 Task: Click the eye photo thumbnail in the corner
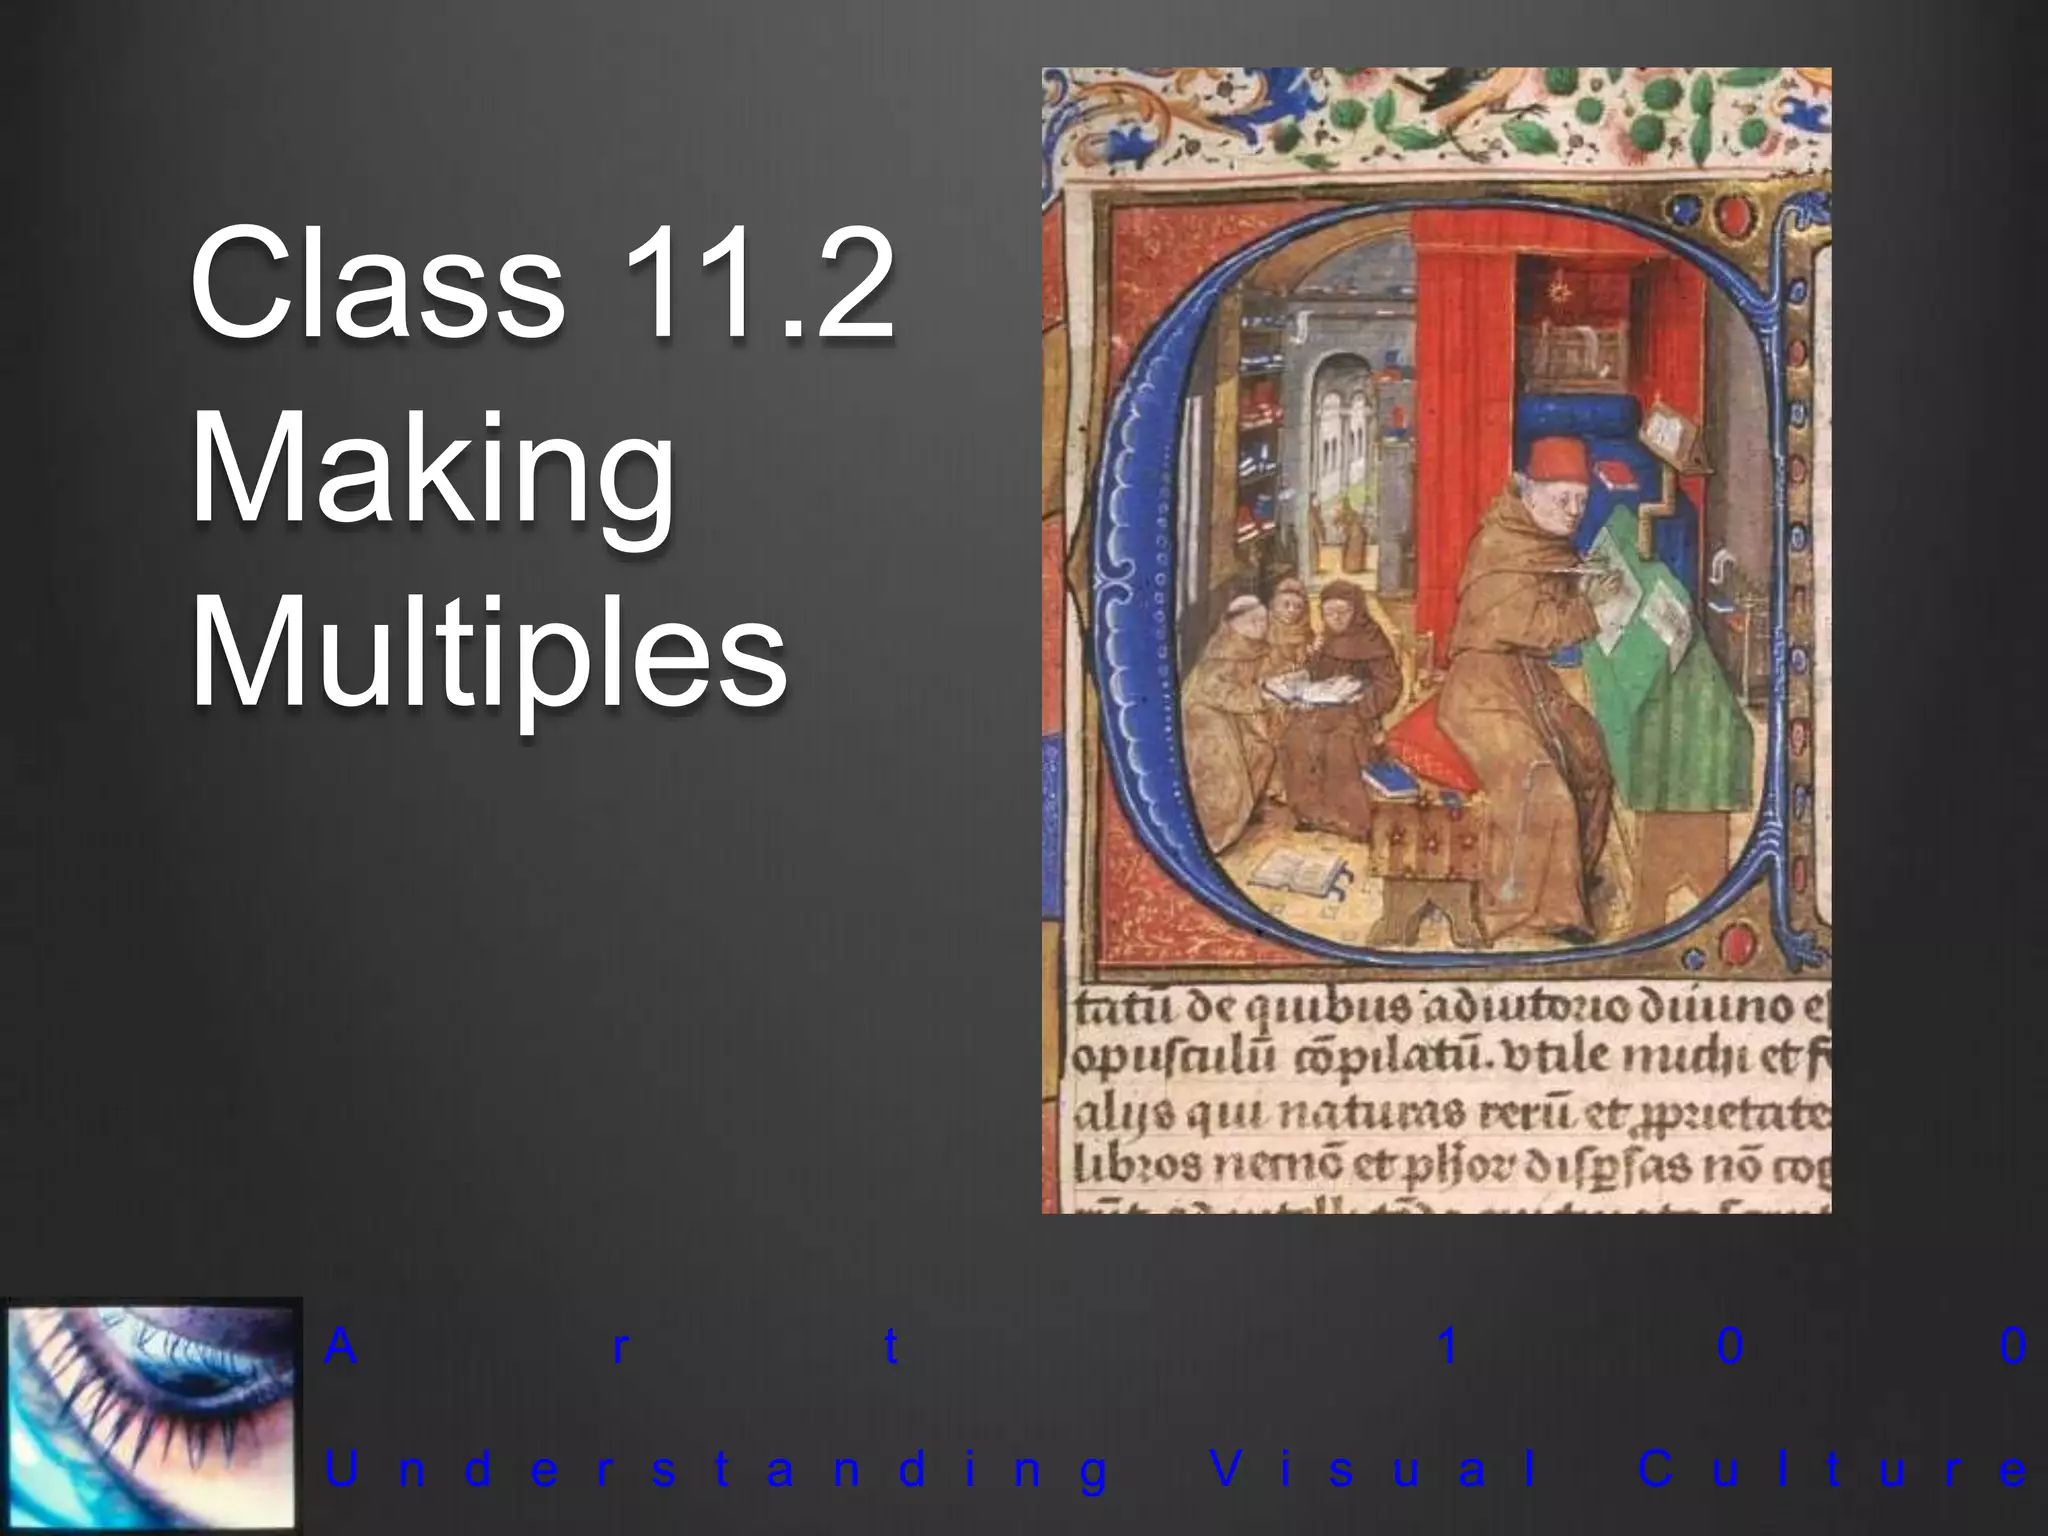(151, 1416)
